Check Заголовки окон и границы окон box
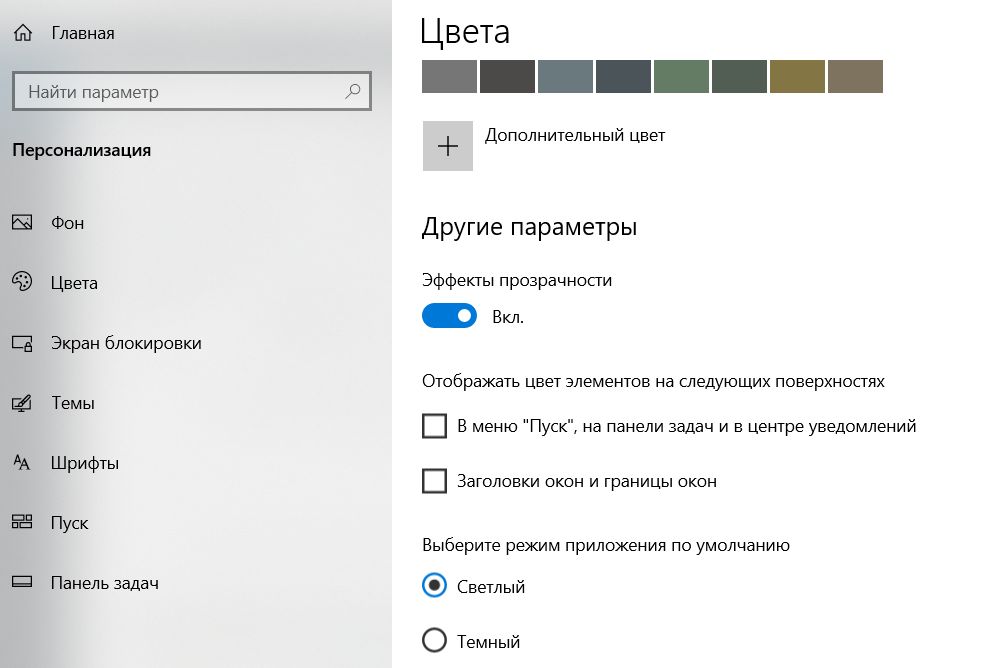This screenshot has width=1002, height=668. tap(435, 481)
